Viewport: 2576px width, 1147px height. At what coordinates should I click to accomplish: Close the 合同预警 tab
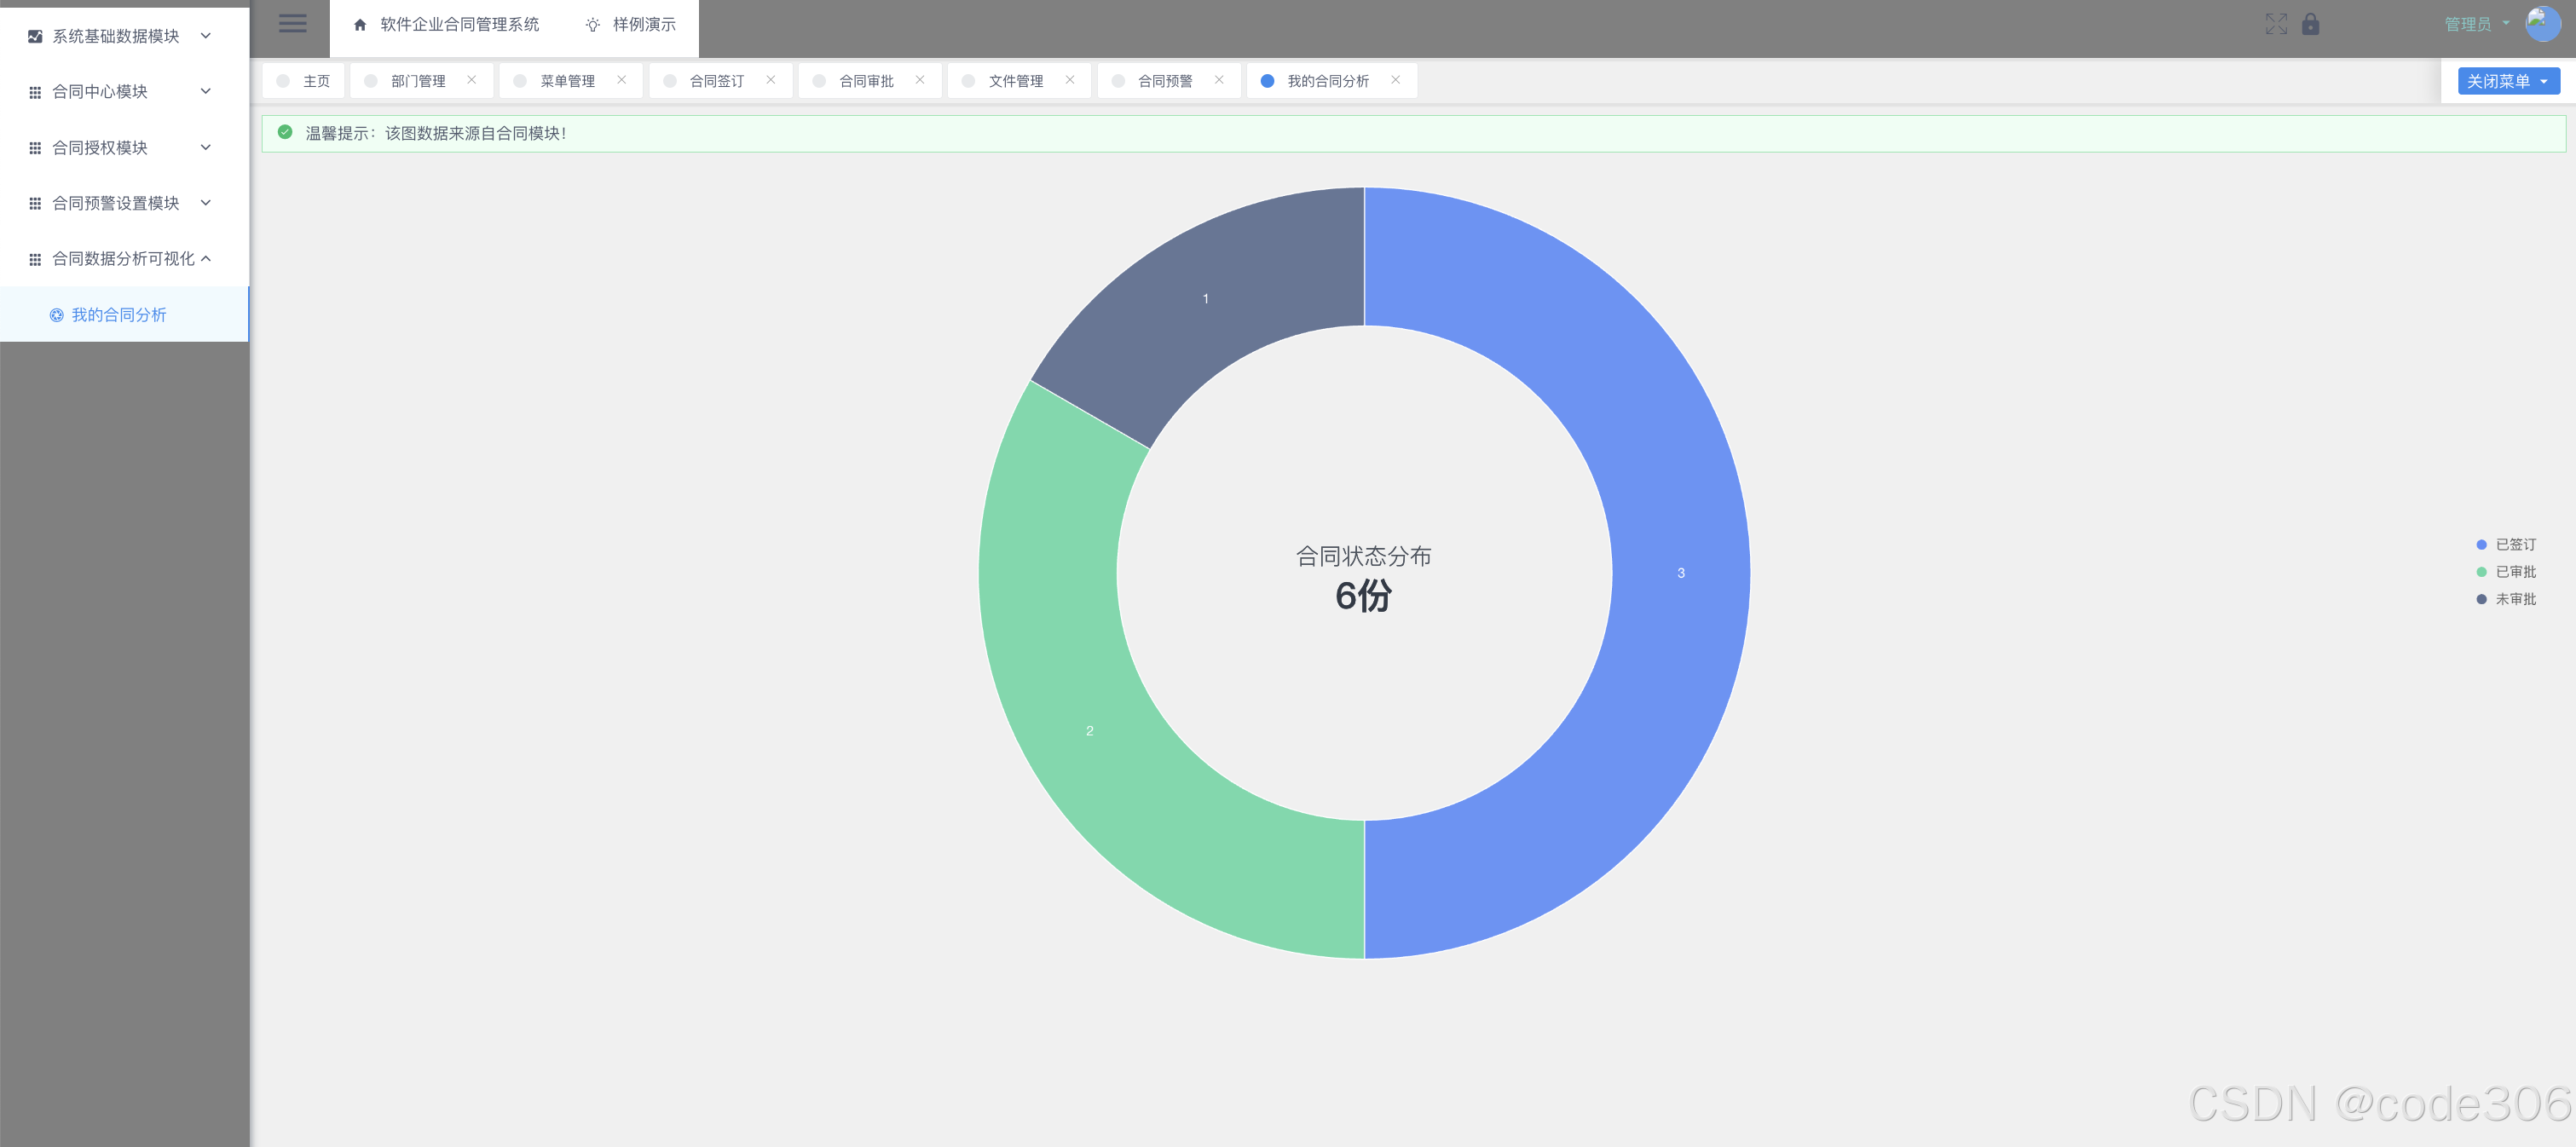(1219, 80)
